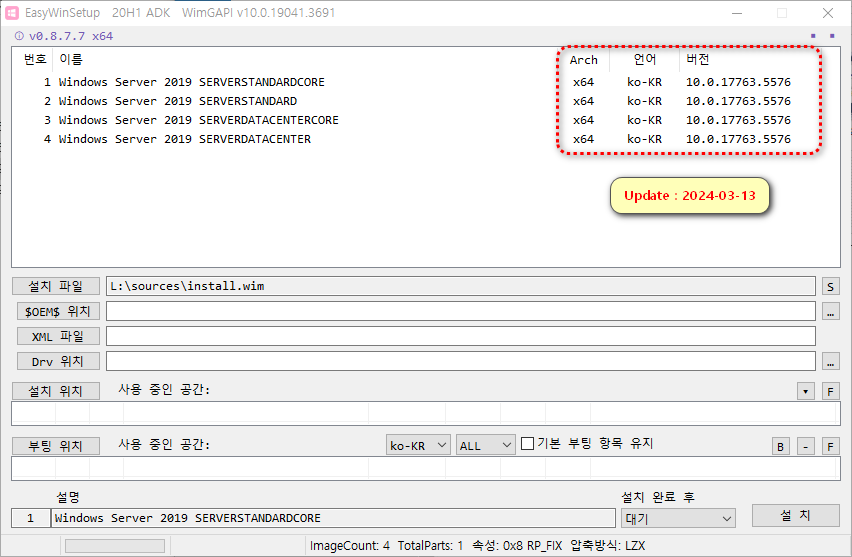The width and height of the screenshot is (852, 557).
Task: Click the Arch column header
Action: (x=584, y=60)
